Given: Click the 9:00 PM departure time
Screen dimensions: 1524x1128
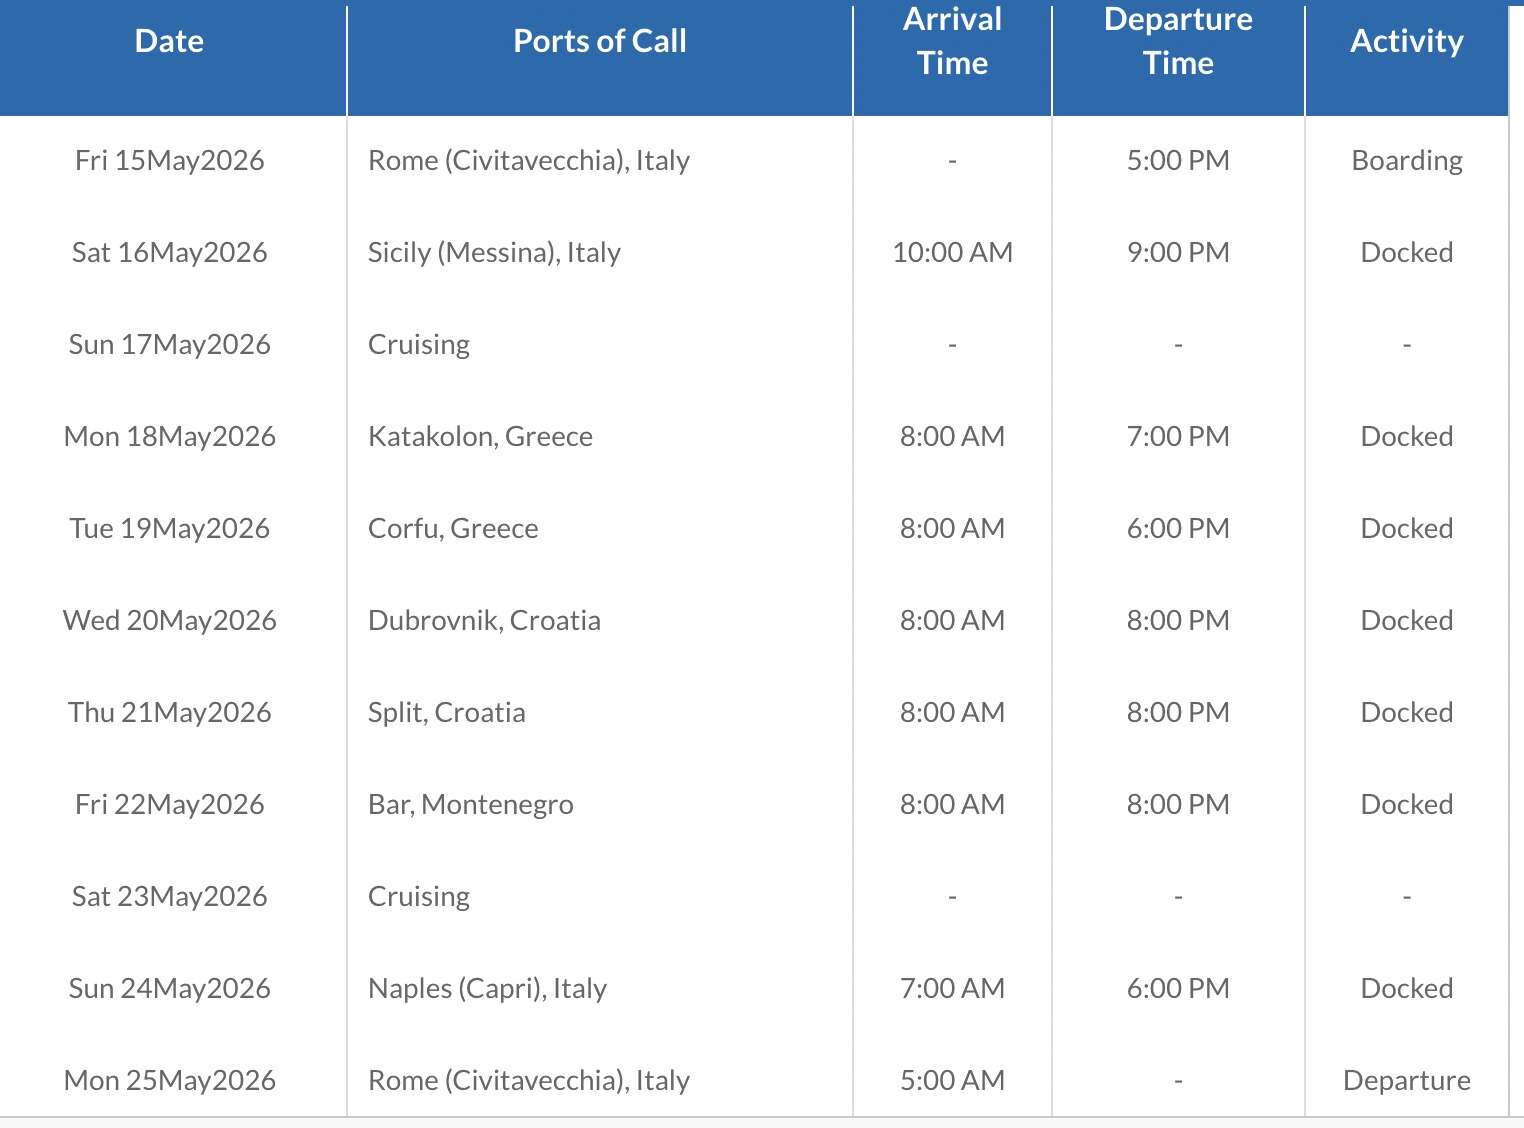Looking at the screenshot, I should click(x=1178, y=252).
